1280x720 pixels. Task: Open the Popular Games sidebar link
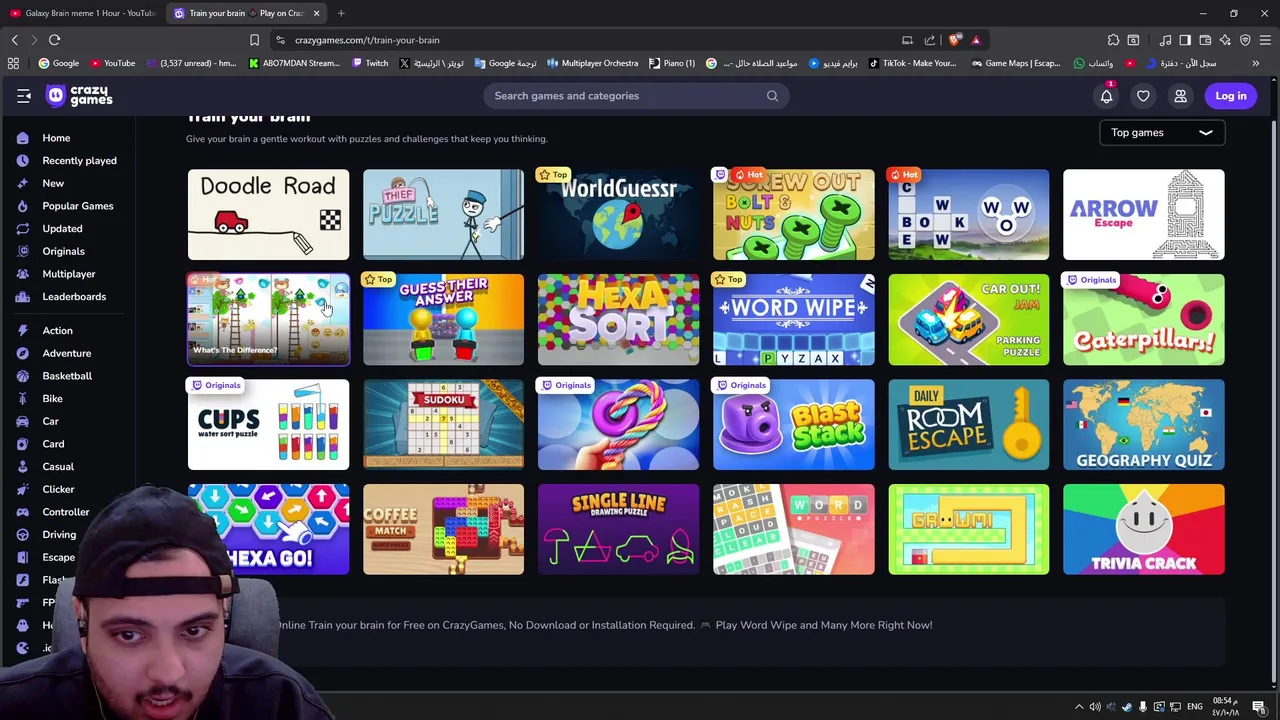click(x=78, y=206)
